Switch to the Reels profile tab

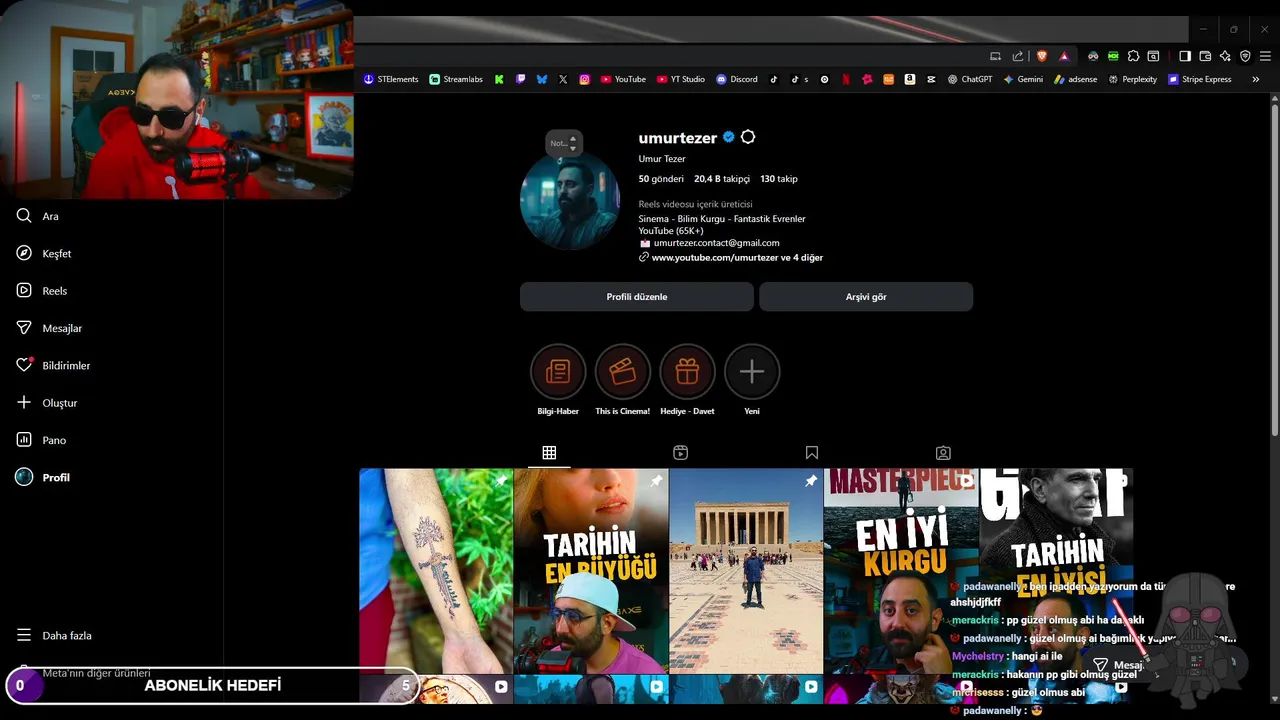pos(680,453)
